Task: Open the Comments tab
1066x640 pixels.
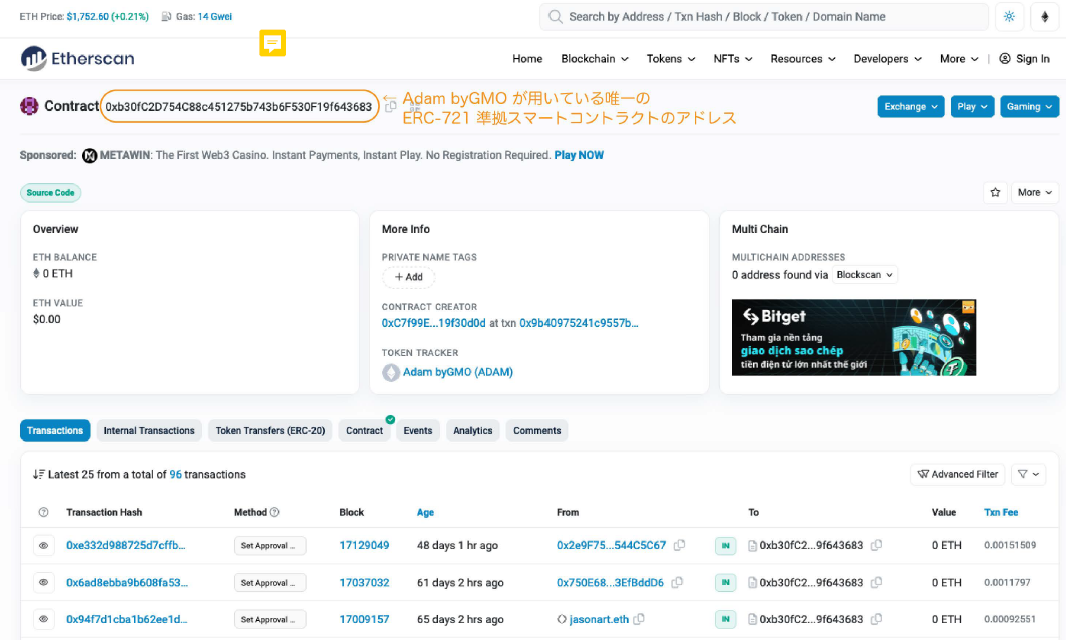Action: pyautogui.click(x=537, y=431)
